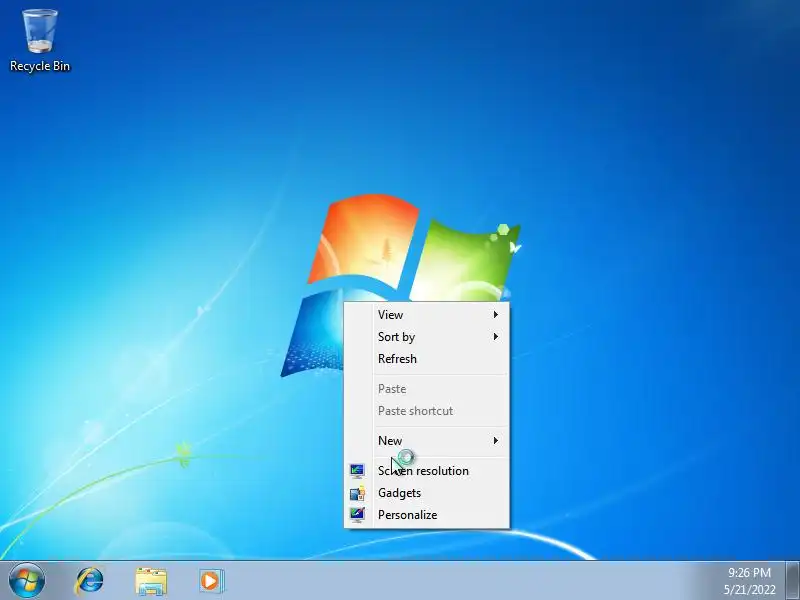Select Screen resolution from the context menu
This screenshot has height=600, width=800.
coord(427,470)
